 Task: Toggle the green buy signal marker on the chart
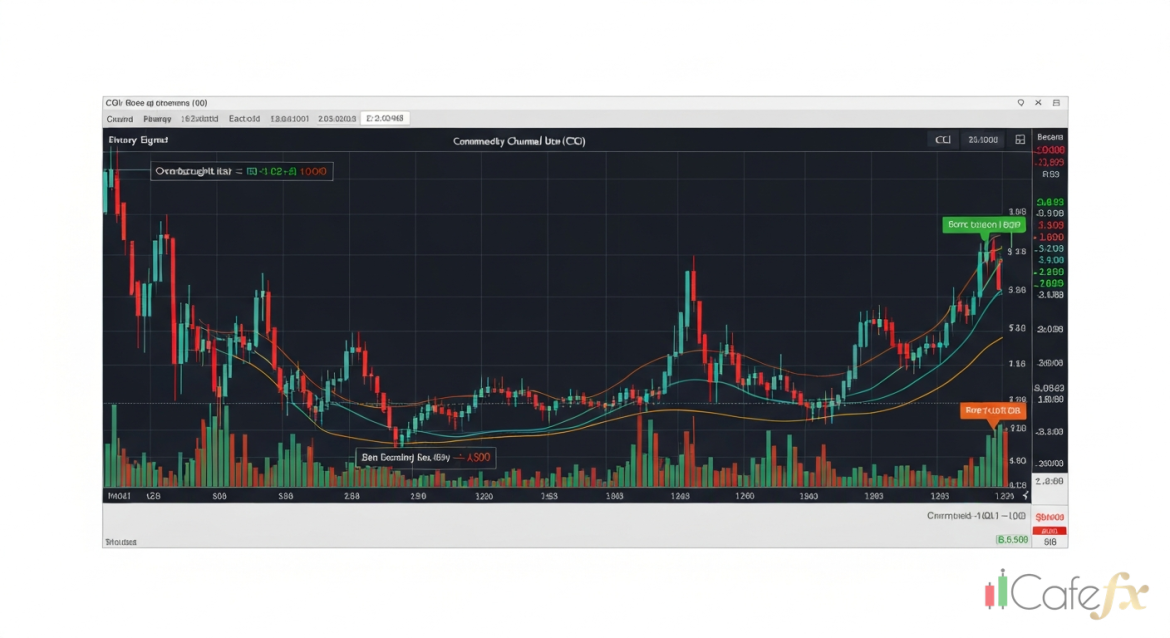coord(984,224)
